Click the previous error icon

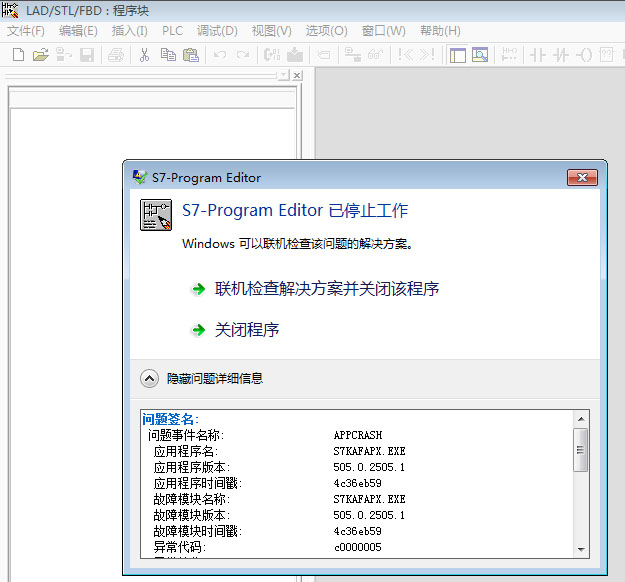click(x=405, y=55)
